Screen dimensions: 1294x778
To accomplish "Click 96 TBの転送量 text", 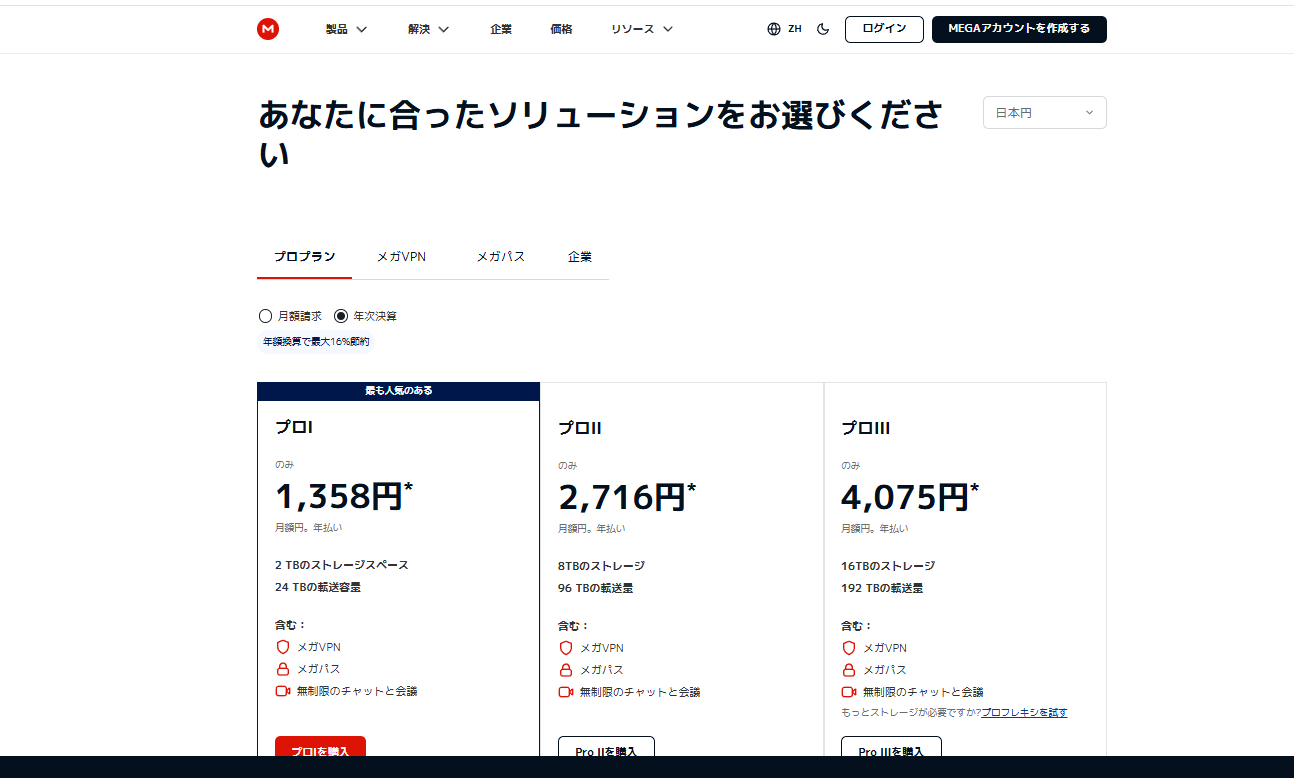I will [x=596, y=588].
